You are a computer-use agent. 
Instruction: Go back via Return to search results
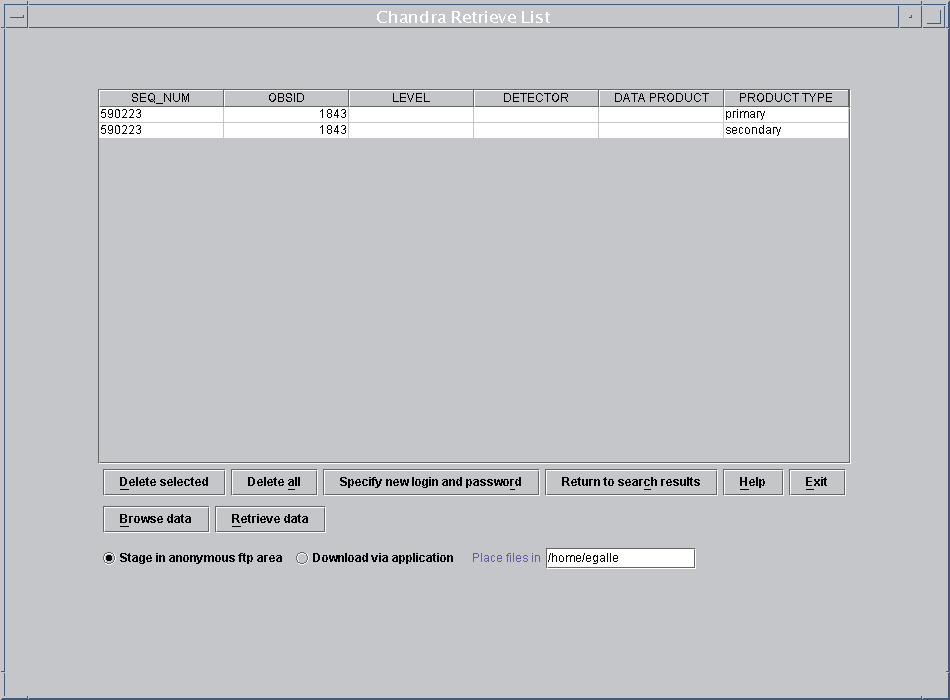point(631,482)
